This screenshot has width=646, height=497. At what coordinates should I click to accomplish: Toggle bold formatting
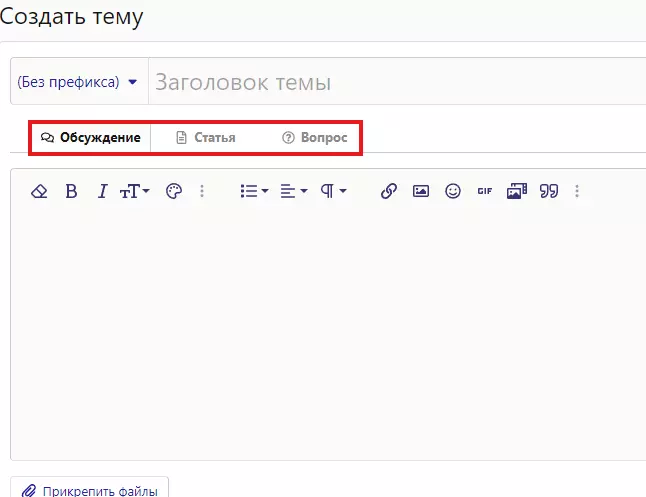click(71, 191)
